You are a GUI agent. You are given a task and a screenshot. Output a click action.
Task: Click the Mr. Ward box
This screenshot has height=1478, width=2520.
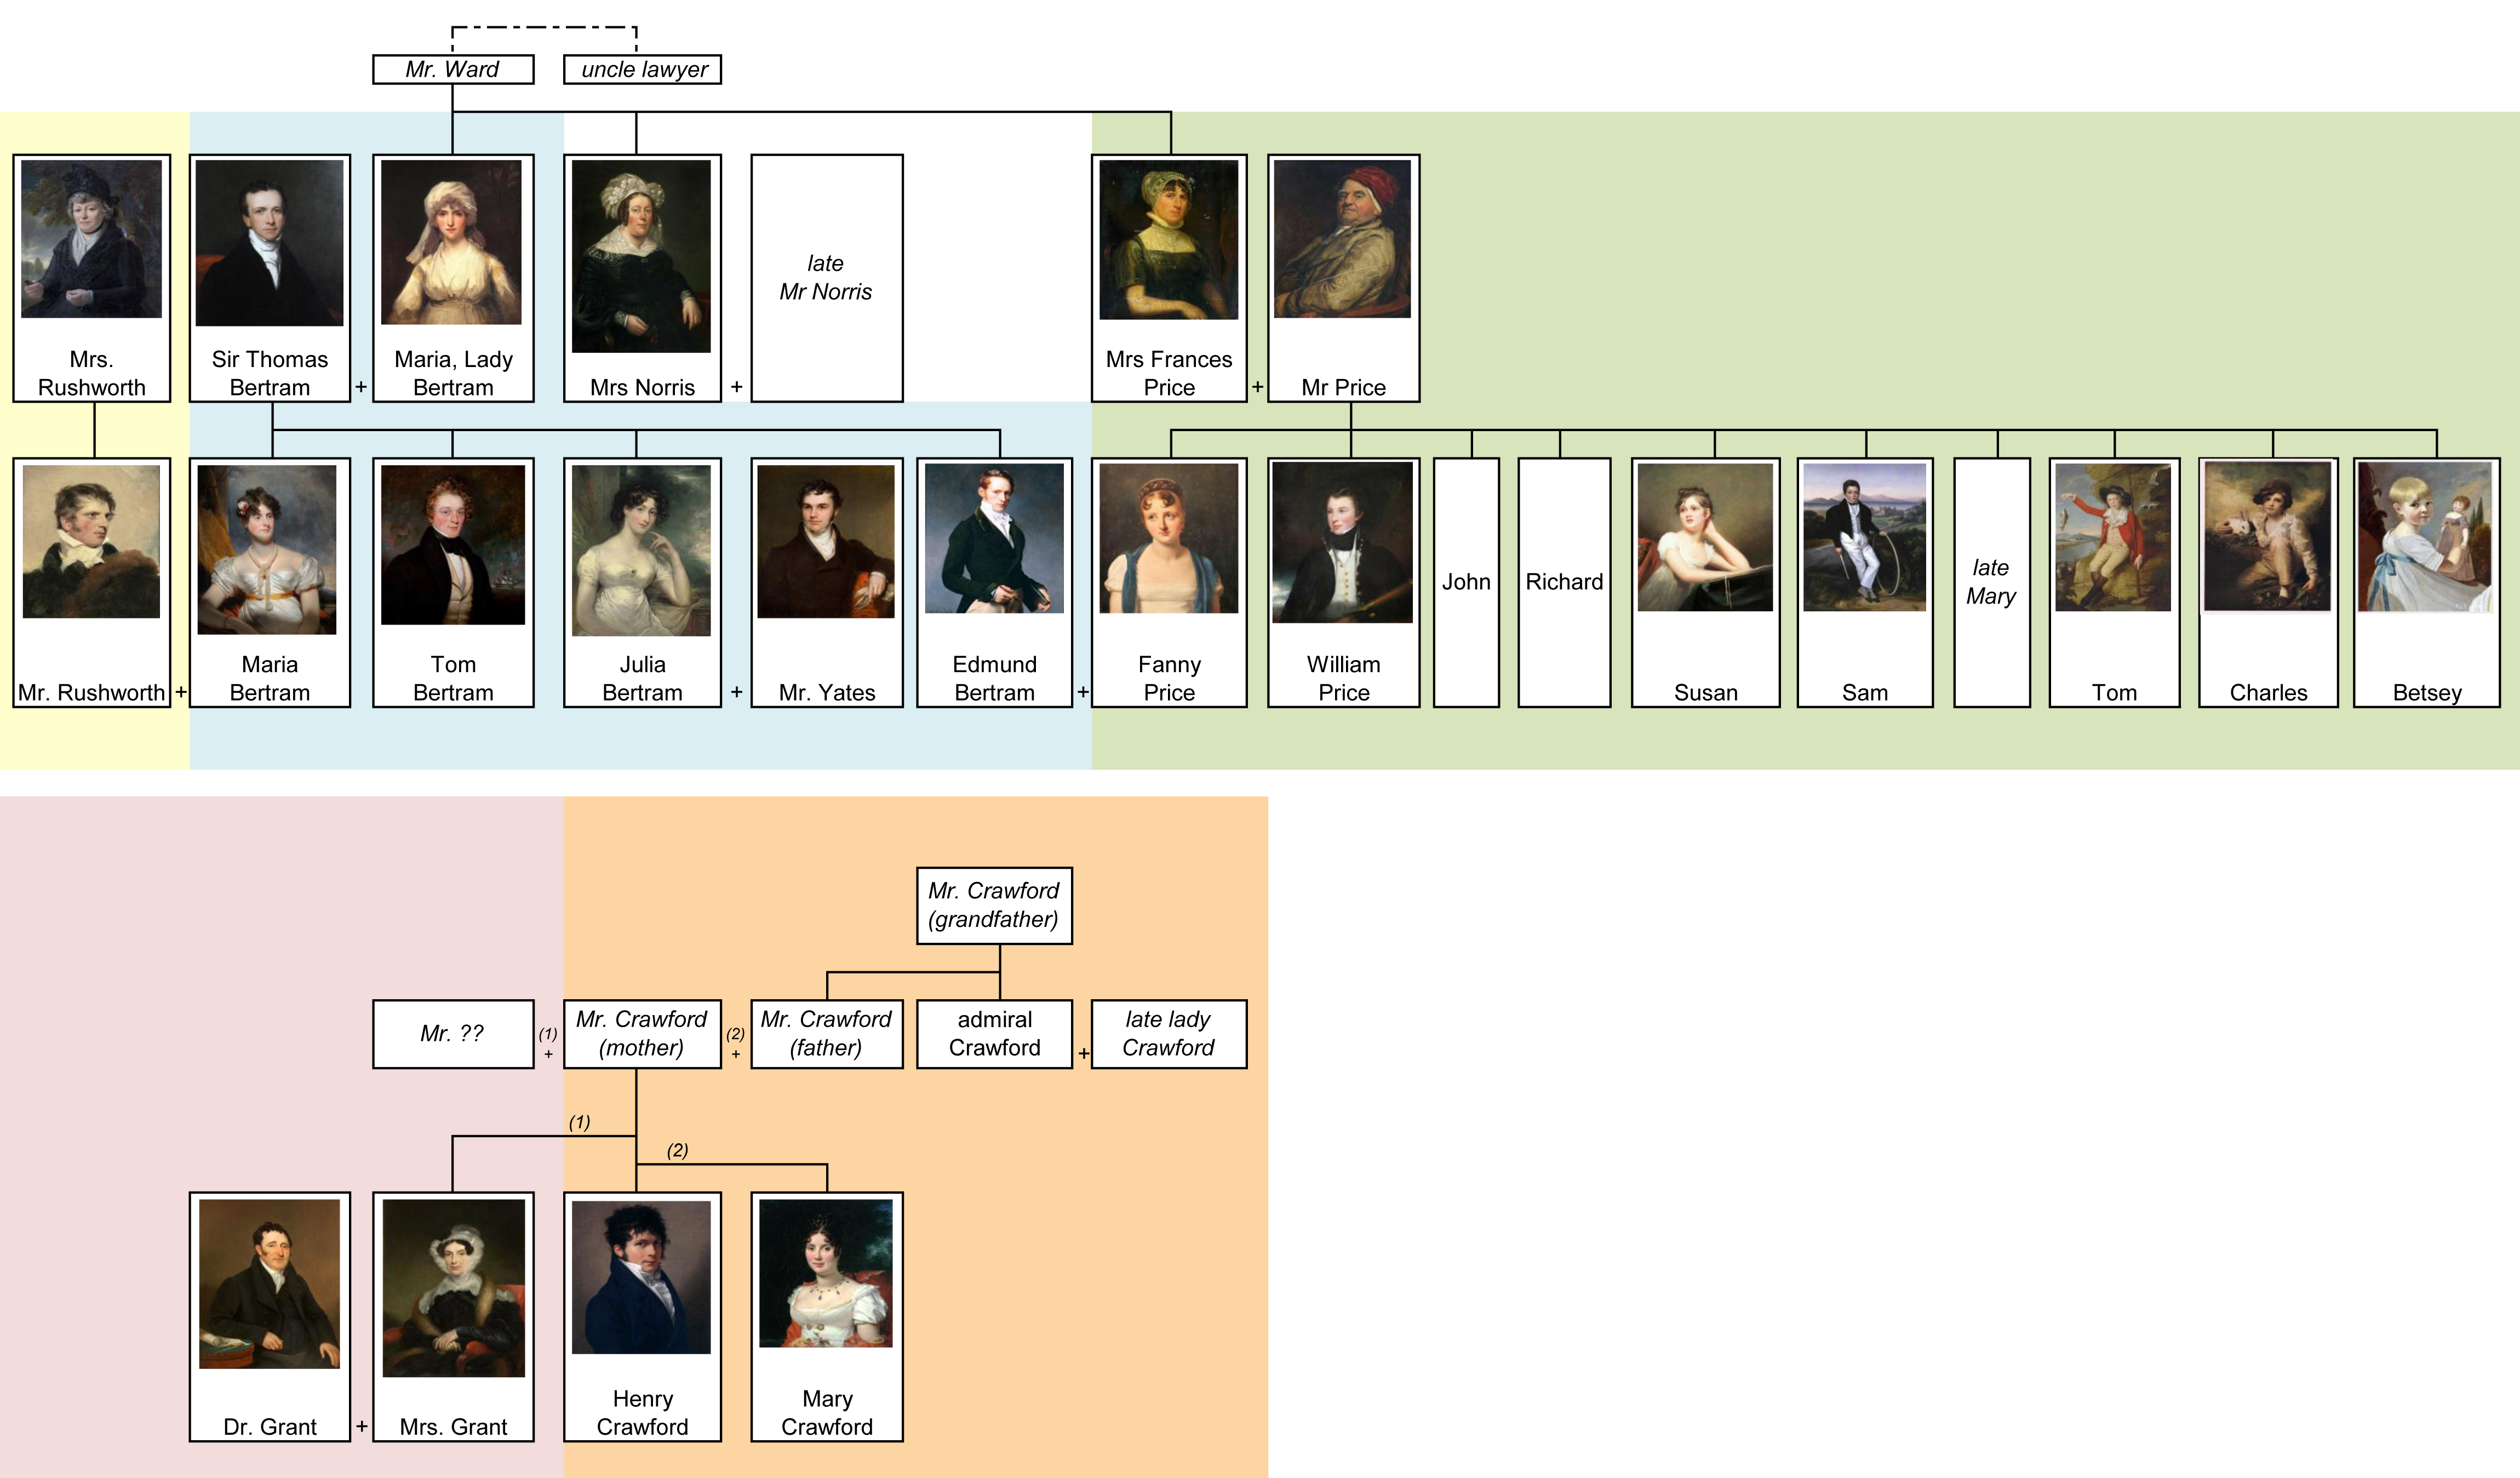click(x=453, y=69)
